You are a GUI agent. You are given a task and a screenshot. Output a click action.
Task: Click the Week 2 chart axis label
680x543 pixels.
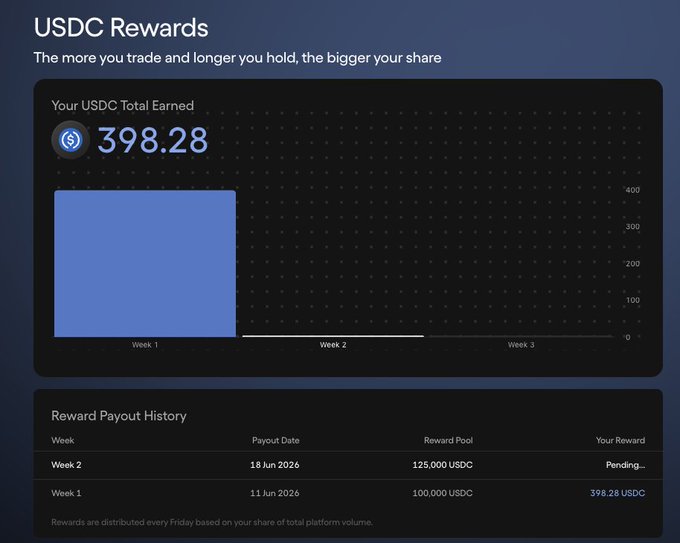[333, 345]
